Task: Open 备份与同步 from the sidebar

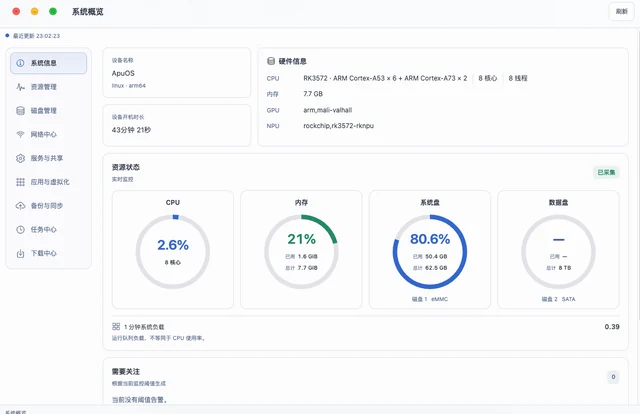Action: pyautogui.click(x=49, y=206)
